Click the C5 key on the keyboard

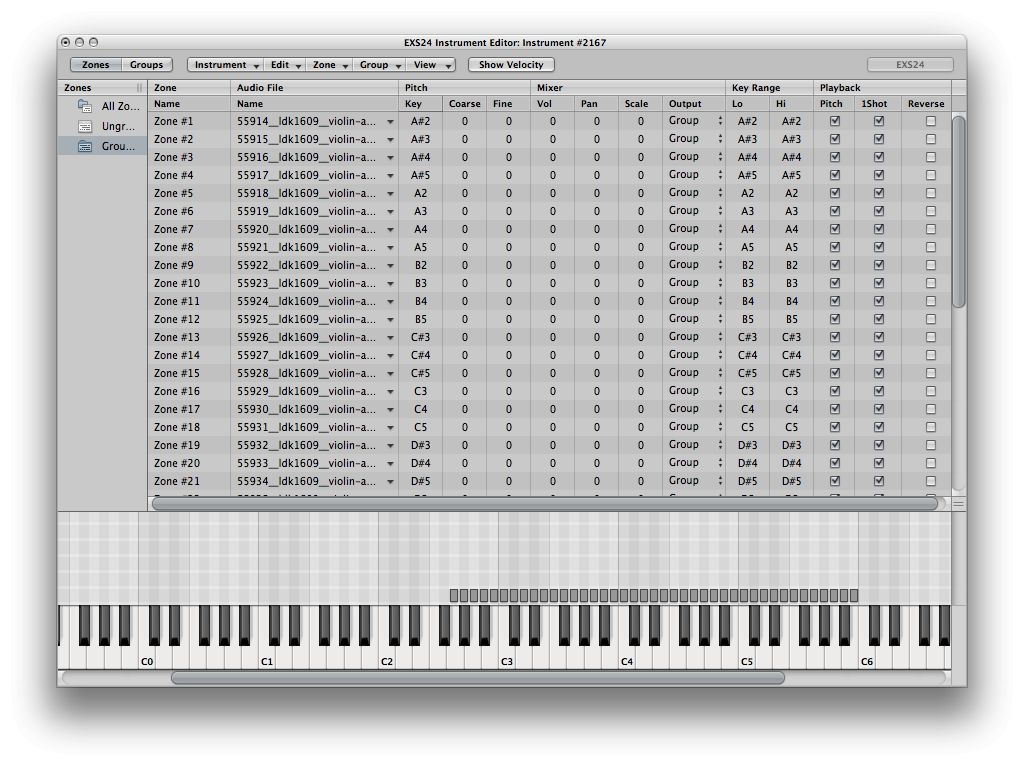[x=746, y=658]
